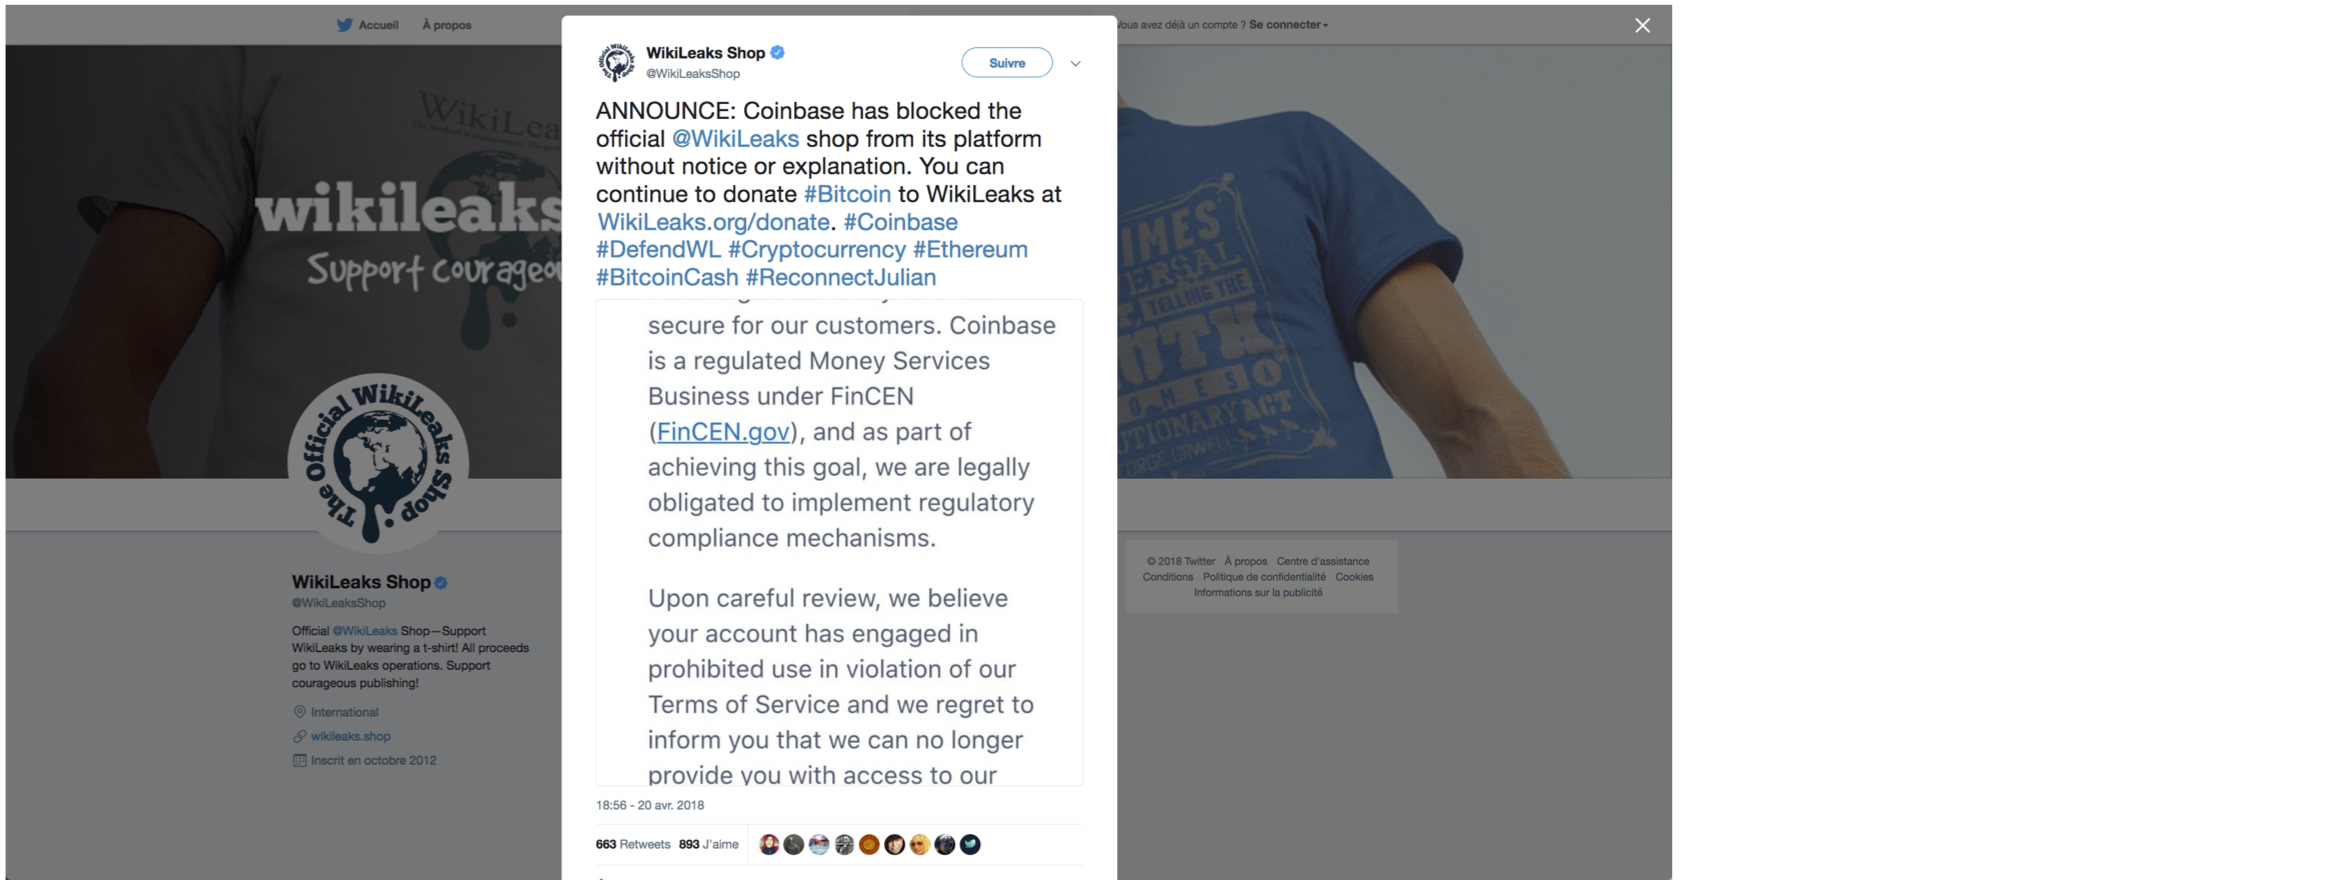Viewport: 2338px width, 882px height.
Task: Open the À propos item in top bar
Action: click(x=446, y=25)
